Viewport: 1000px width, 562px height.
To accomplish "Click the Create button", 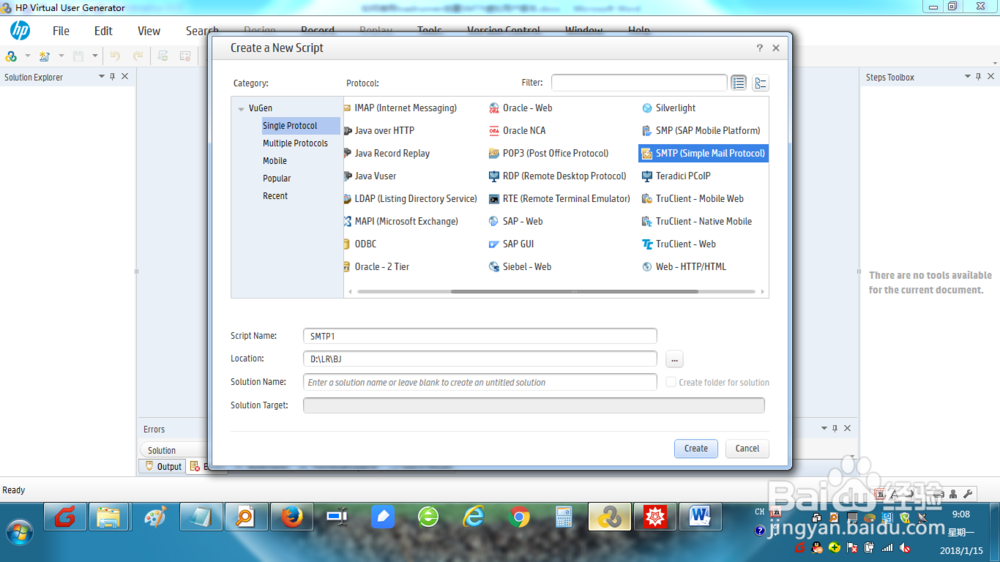I will tap(696, 448).
